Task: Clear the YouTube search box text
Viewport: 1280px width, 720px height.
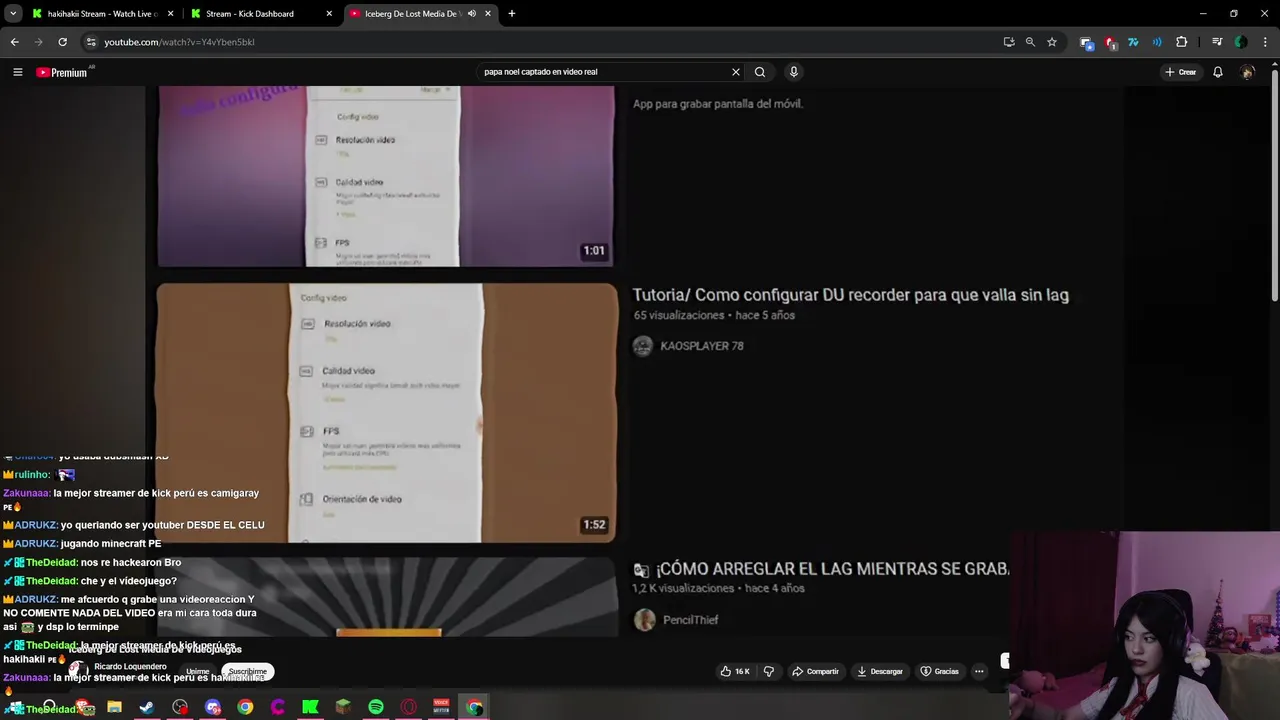Action: coord(736,72)
